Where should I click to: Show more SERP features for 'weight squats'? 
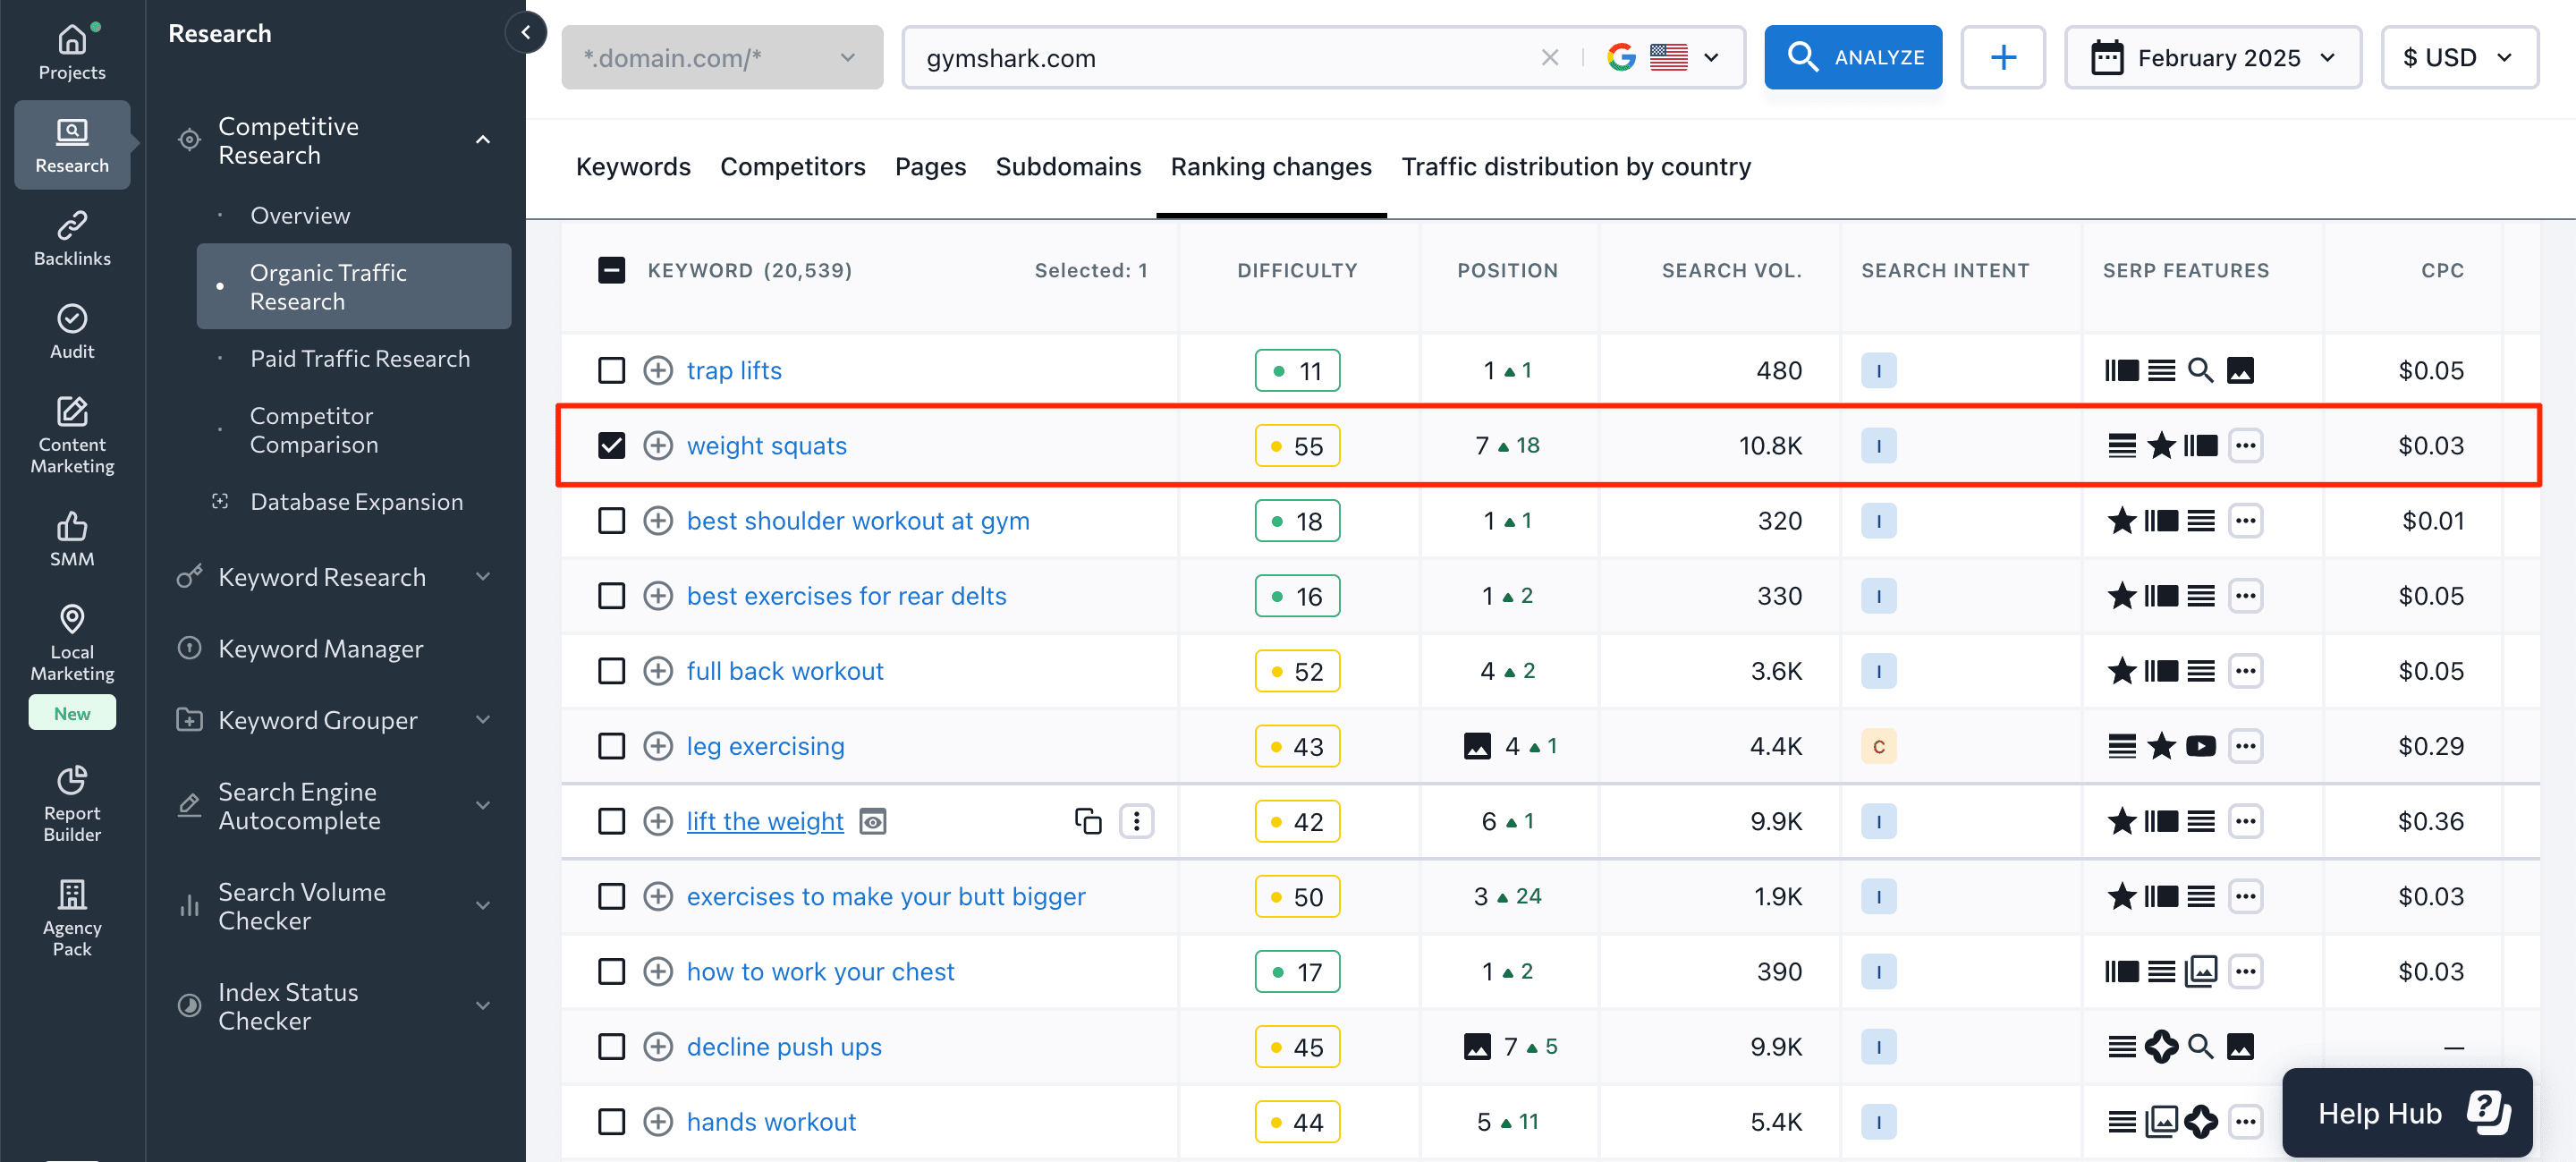(2245, 446)
